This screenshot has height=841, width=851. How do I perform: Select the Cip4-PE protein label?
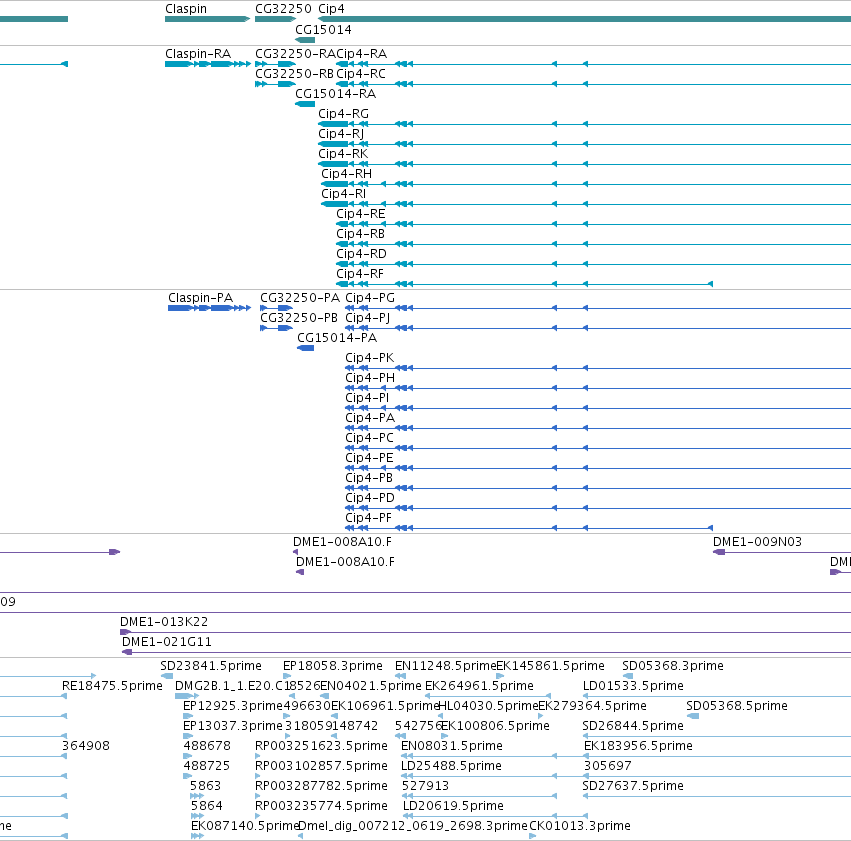369,458
